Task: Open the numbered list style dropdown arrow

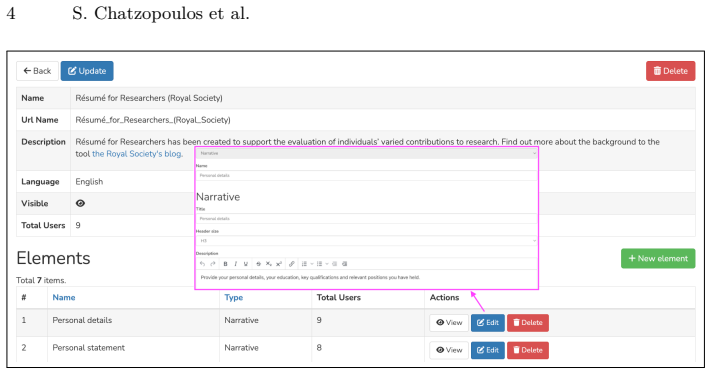Action: [312, 264]
